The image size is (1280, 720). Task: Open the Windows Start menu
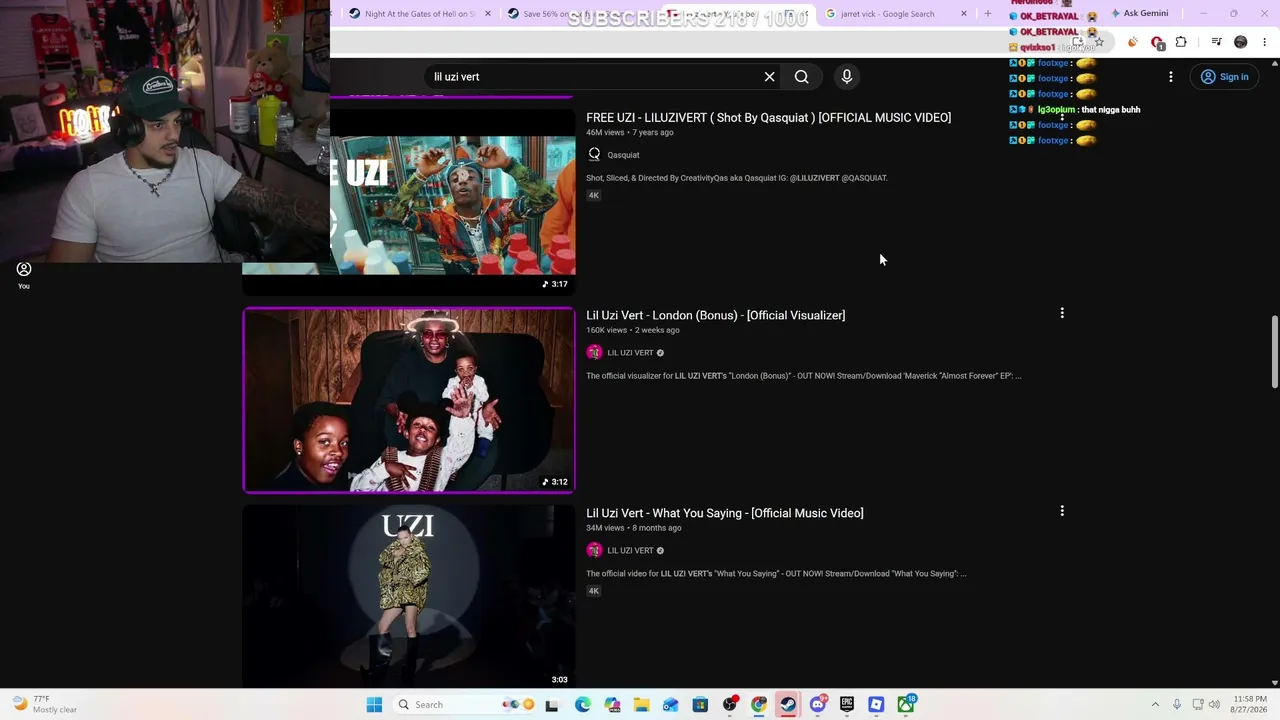click(x=374, y=705)
